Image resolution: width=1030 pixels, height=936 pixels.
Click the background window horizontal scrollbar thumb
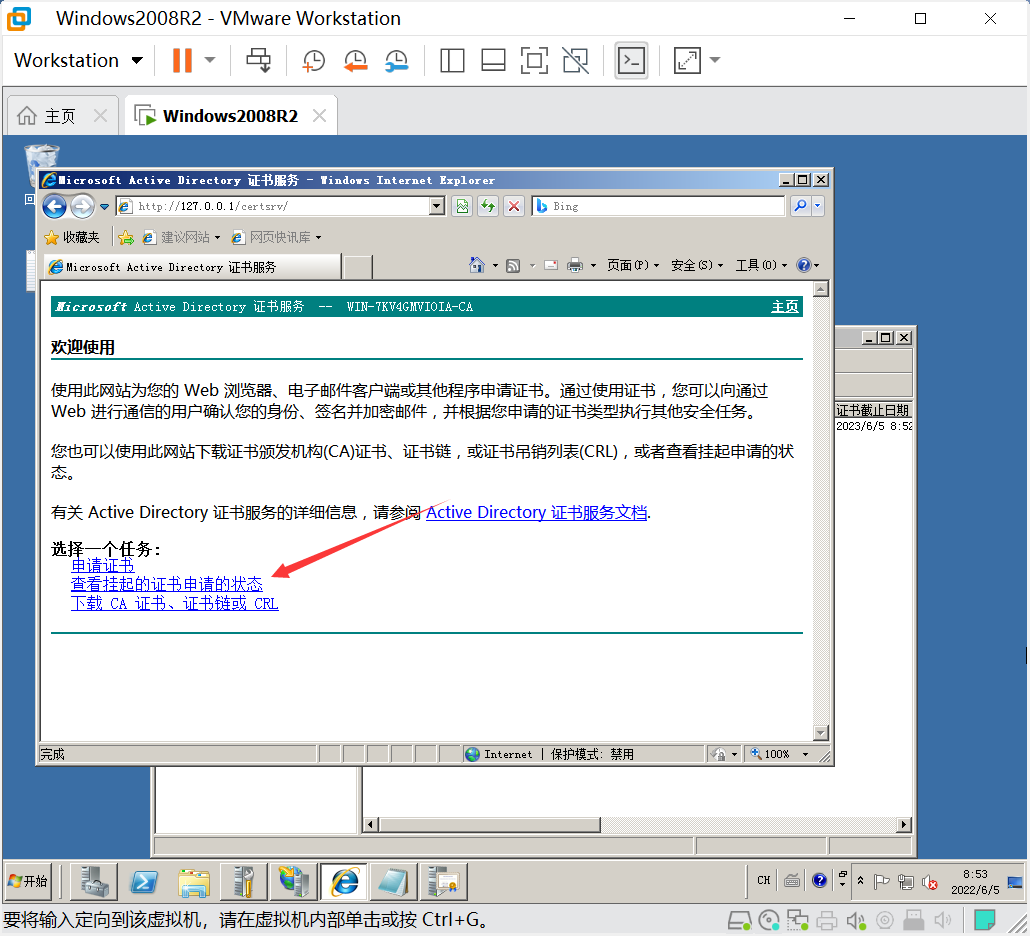(x=489, y=824)
